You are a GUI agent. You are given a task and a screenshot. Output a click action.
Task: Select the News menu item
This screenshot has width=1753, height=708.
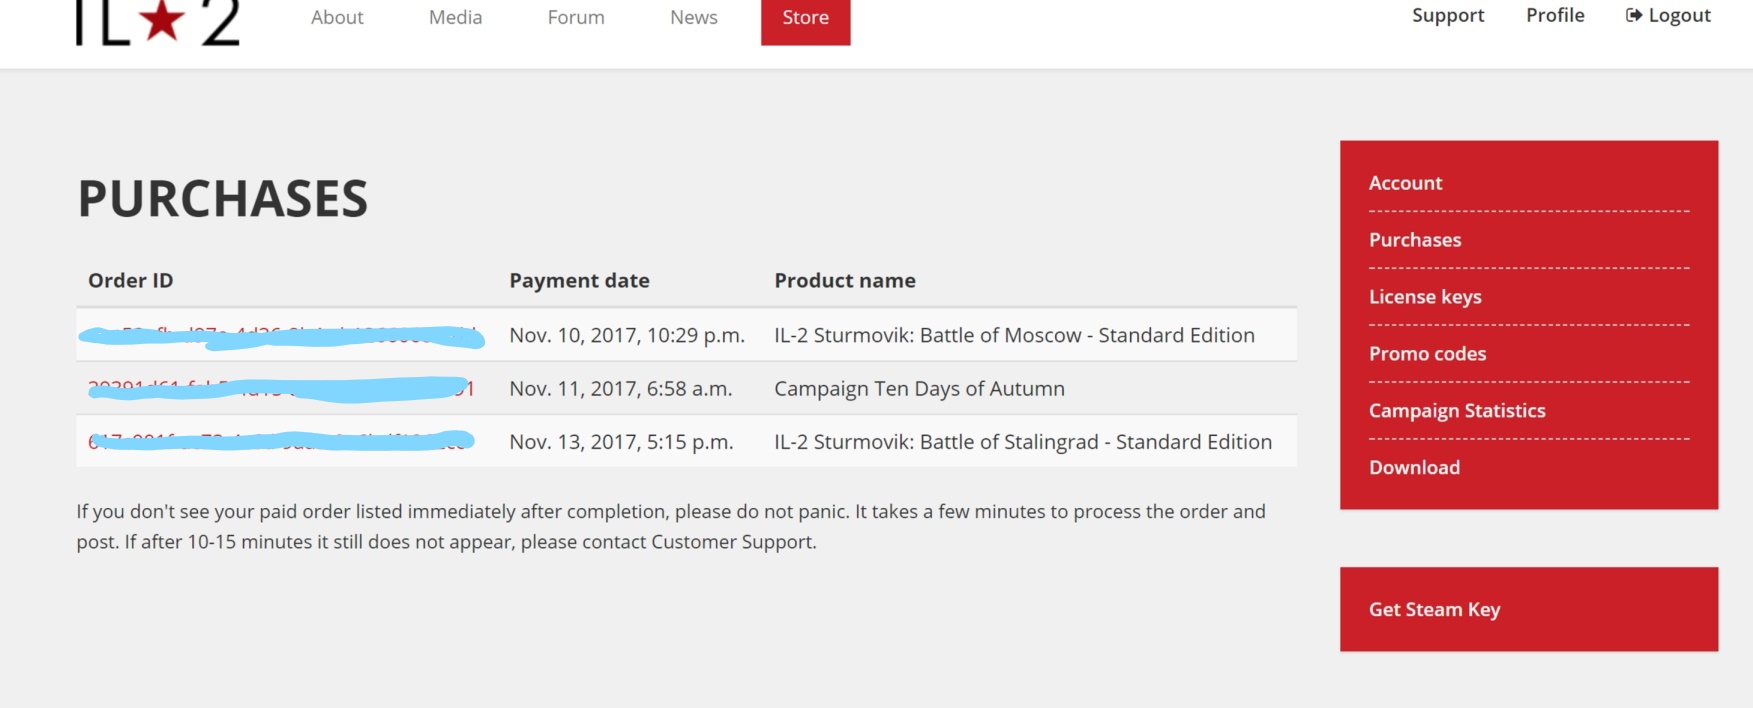[694, 17]
